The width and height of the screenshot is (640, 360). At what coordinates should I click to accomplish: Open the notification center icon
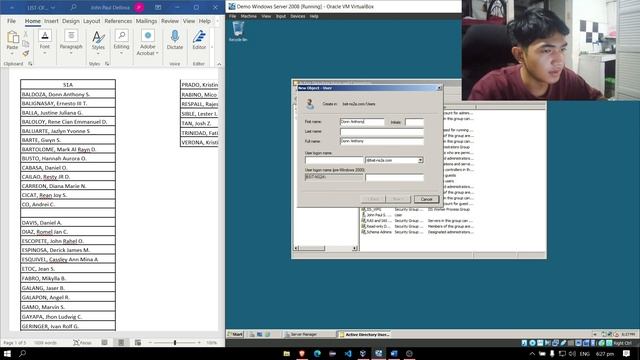point(627,353)
